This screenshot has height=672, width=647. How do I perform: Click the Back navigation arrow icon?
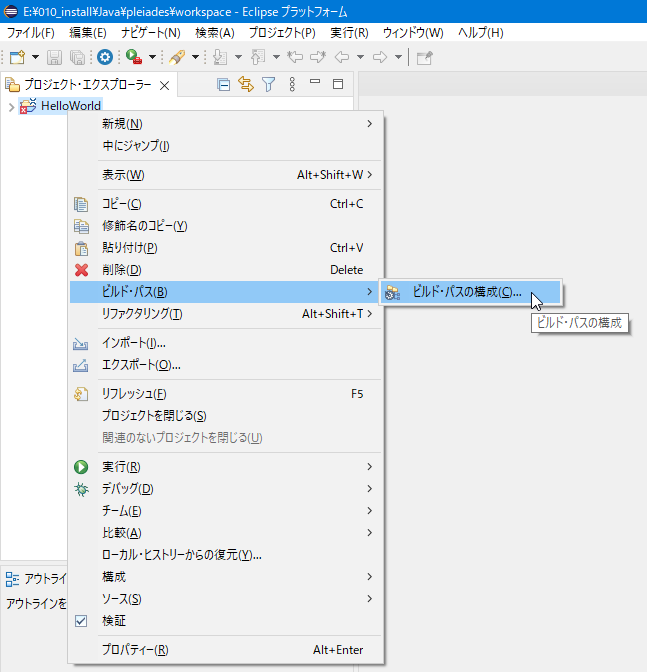coord(342,57)
